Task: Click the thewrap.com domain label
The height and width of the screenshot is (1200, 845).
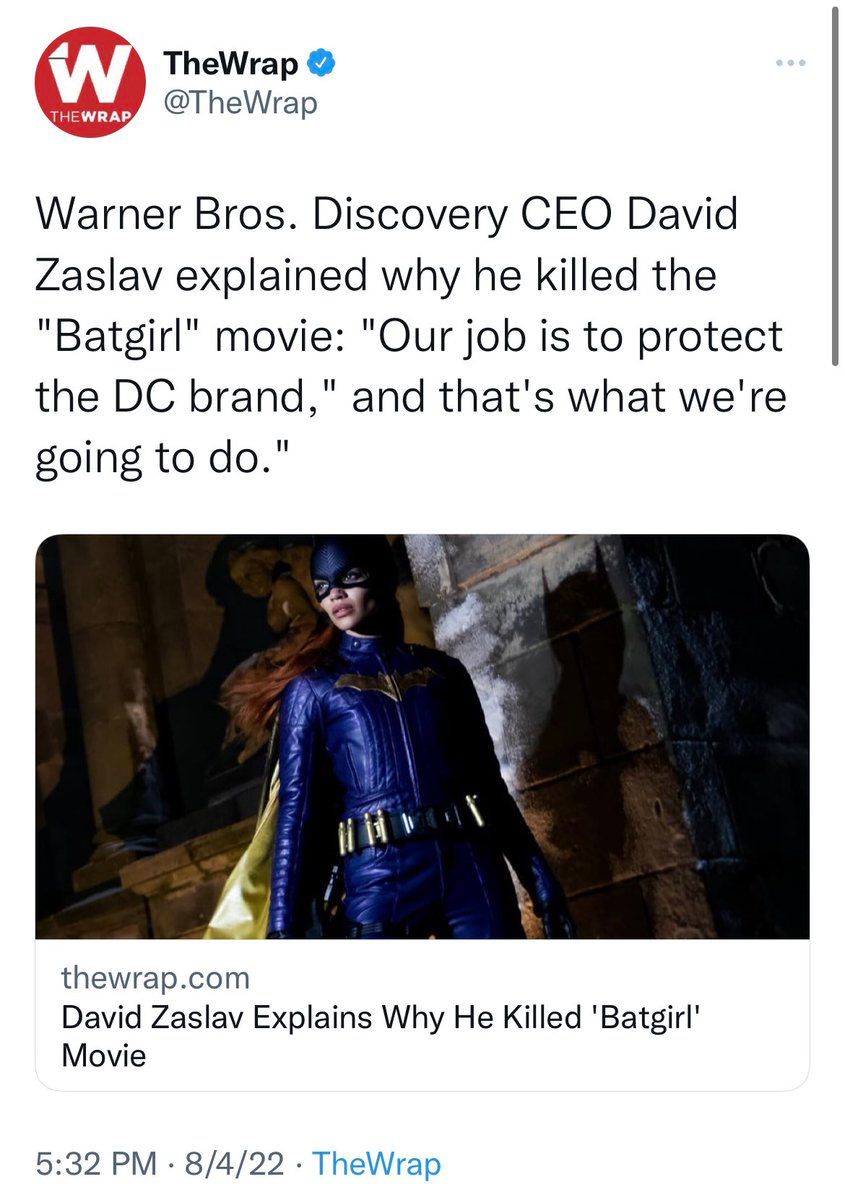Action: click(155, 976)
